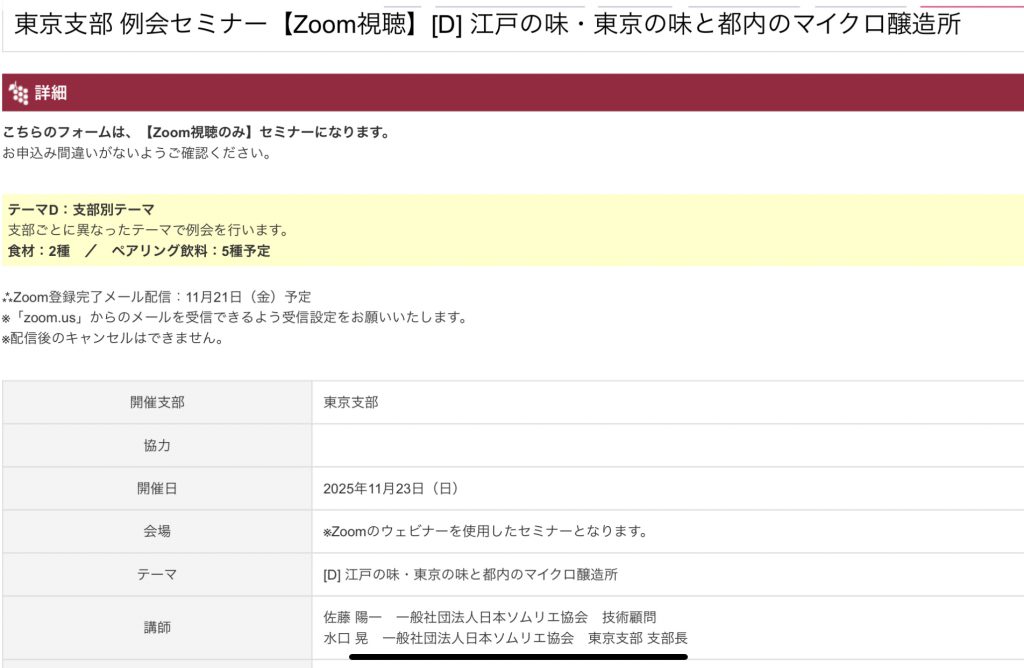The width and height of the screenshot is (1024, 668).
Task: Tap the home indicator bar at bottom
Action: (518, 658)
